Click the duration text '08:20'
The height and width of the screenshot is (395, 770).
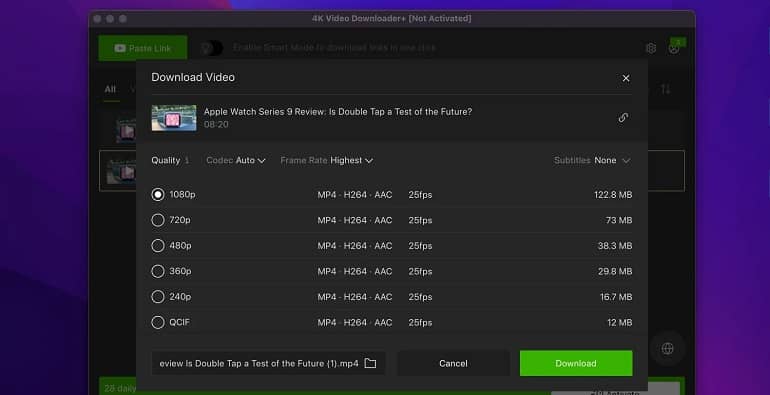point(216,124)
